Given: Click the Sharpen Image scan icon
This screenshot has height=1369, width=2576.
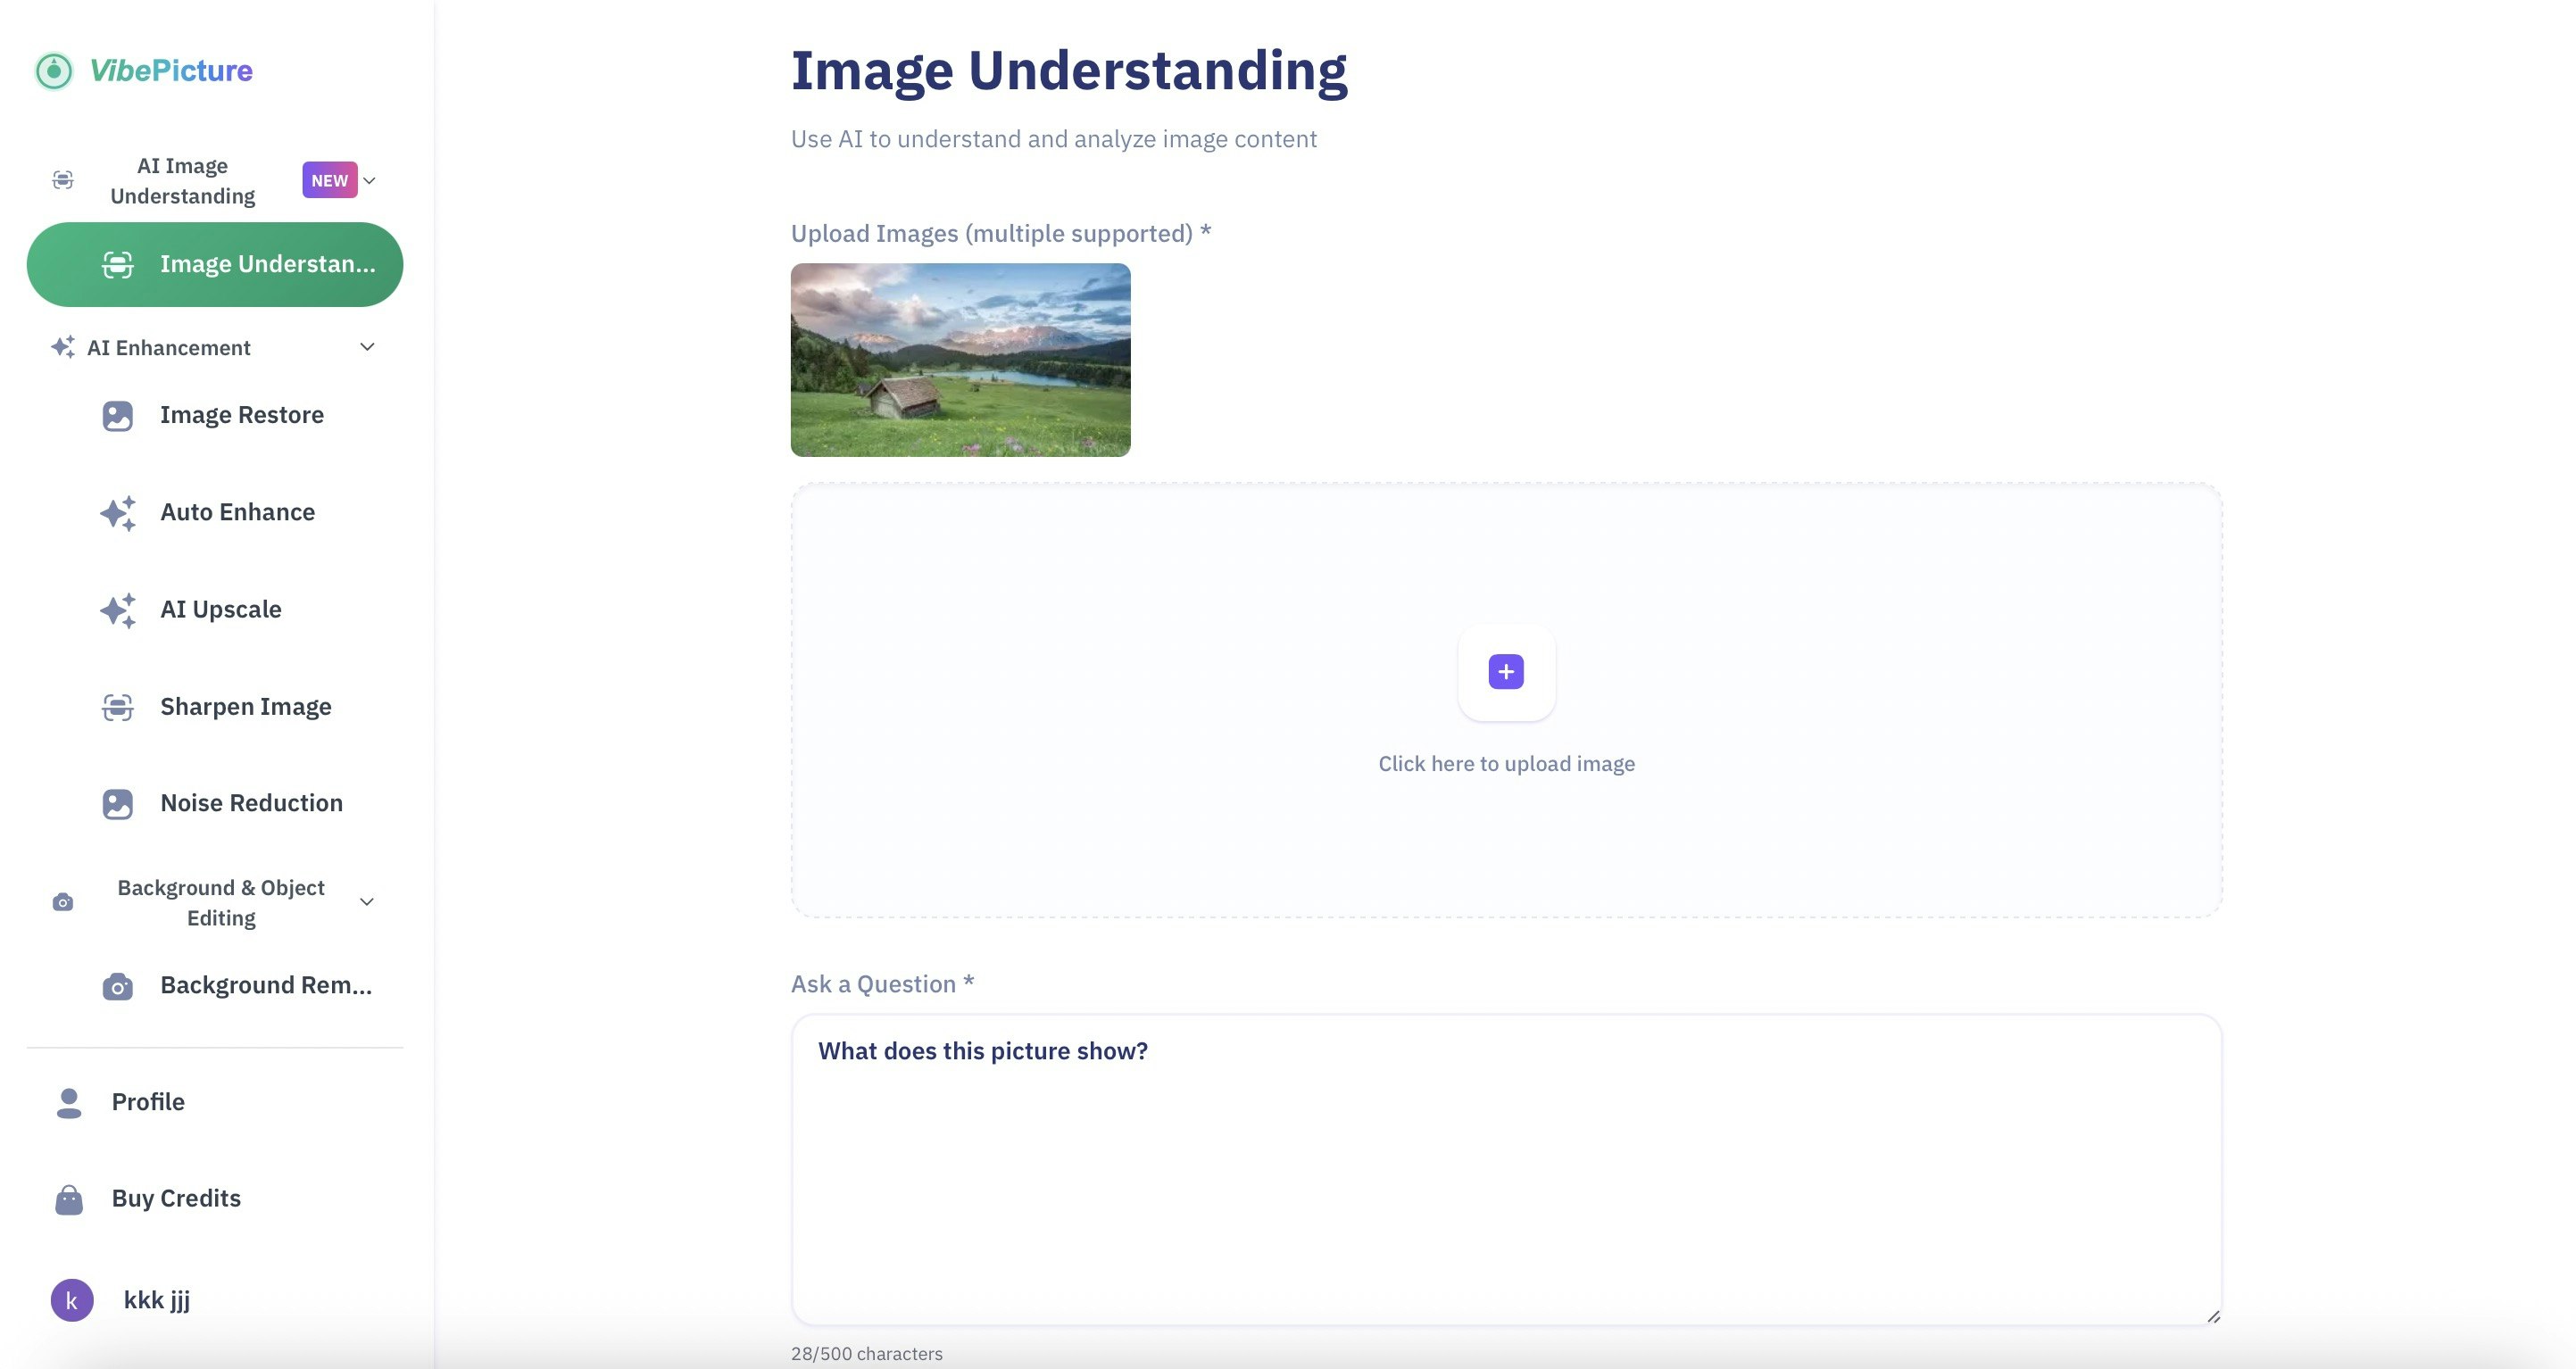Looking at the screenshot, I should click(118, 707).
